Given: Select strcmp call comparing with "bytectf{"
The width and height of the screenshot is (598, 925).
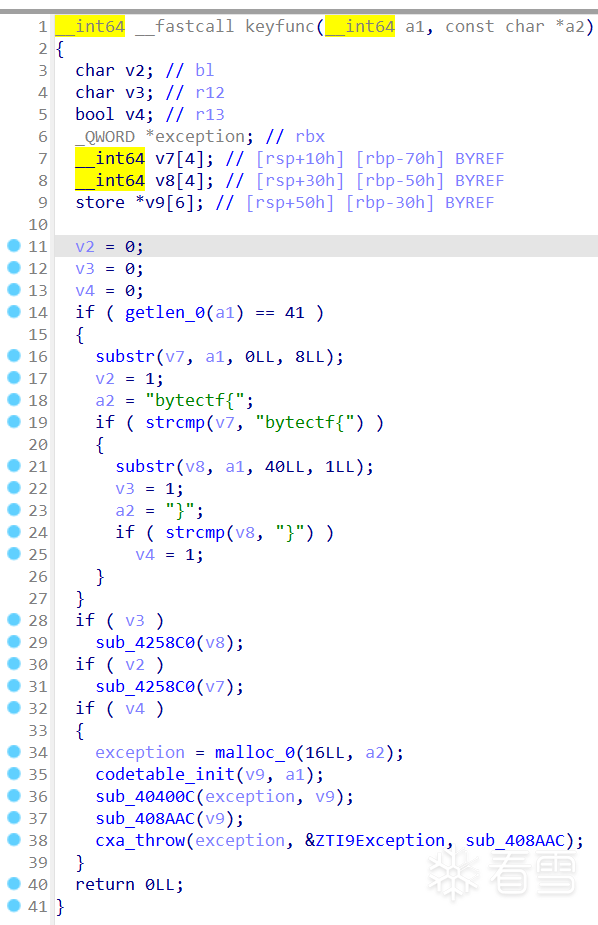Looking at the screenshot, I should 175,422.
